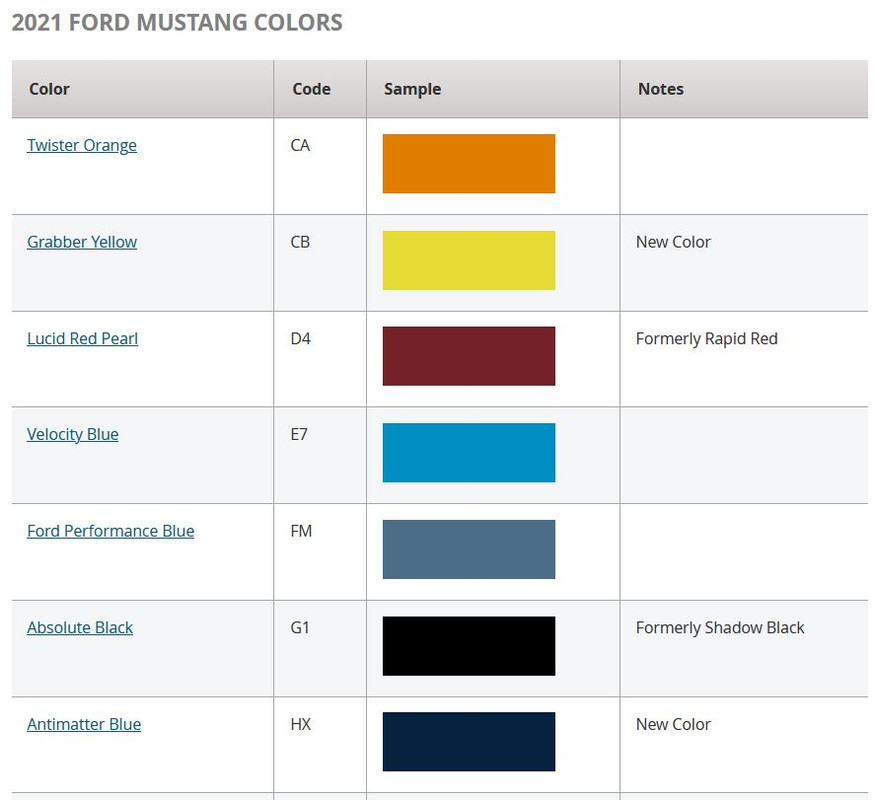Click the Formerly Shadow Black note

pos(720,628)
